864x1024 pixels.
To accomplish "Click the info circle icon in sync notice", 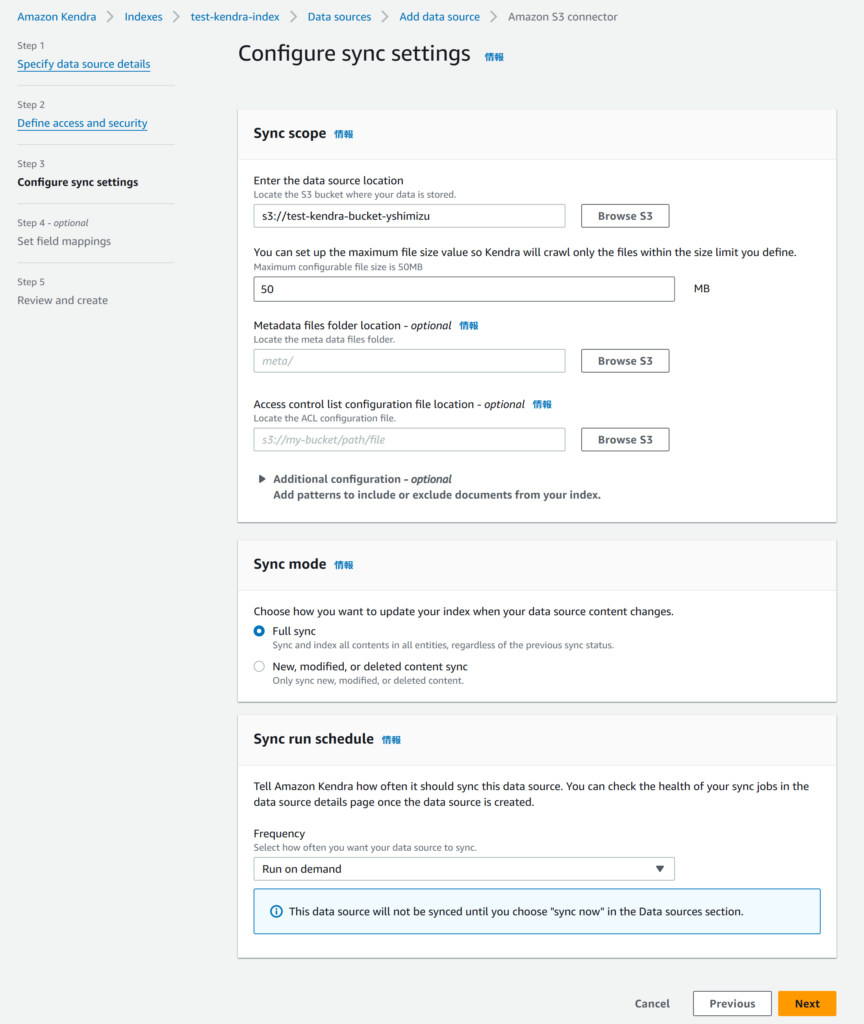I will [x=276, y=911].
